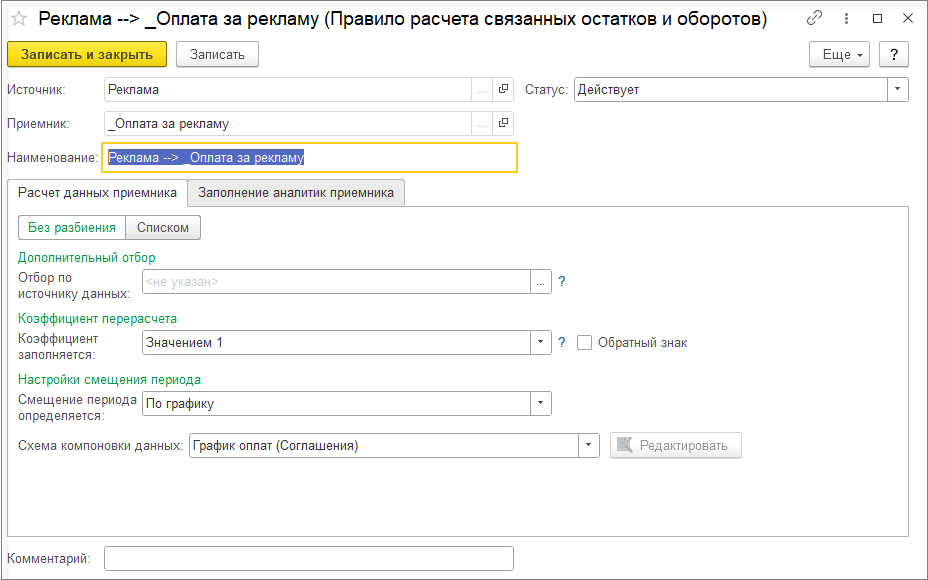Copy link to this rule via chain icon
The width and height of the screenshot is (928, 580).
point(815,19)
